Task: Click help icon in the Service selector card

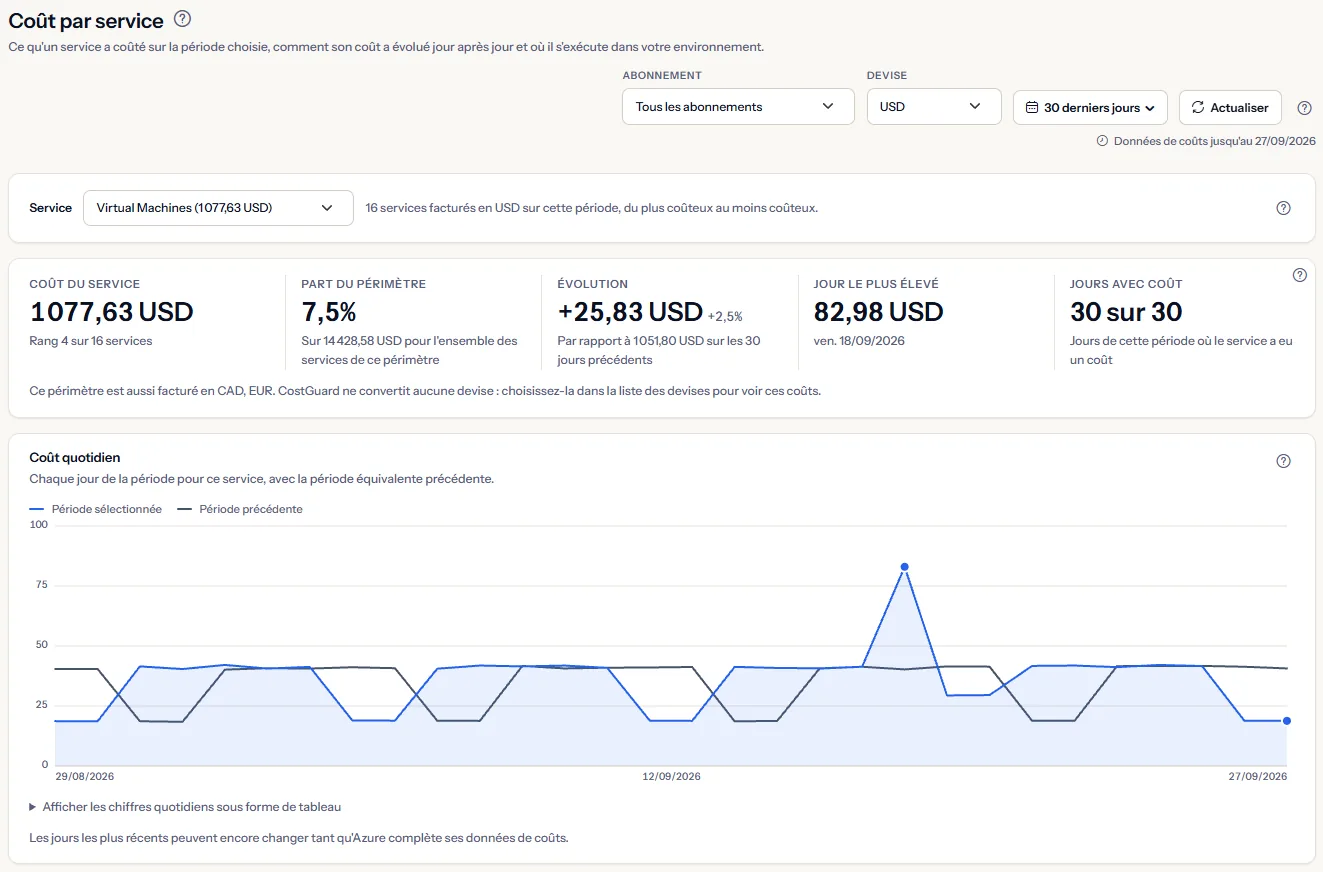Action: pyautogui.click(x=1284, y=208)
